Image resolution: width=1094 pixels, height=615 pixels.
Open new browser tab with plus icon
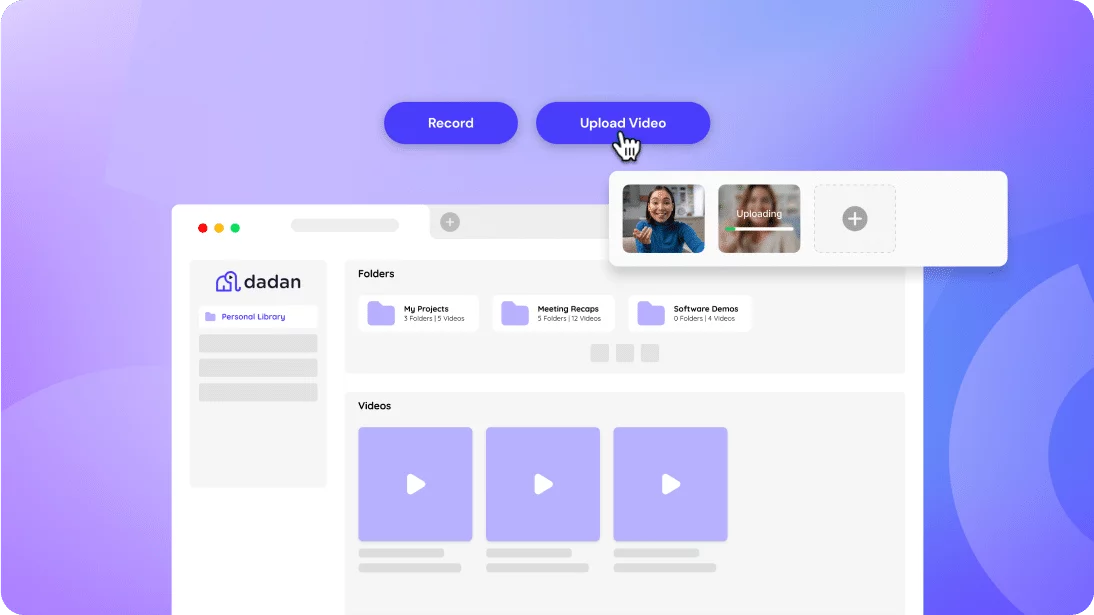(x=450, y=222)
